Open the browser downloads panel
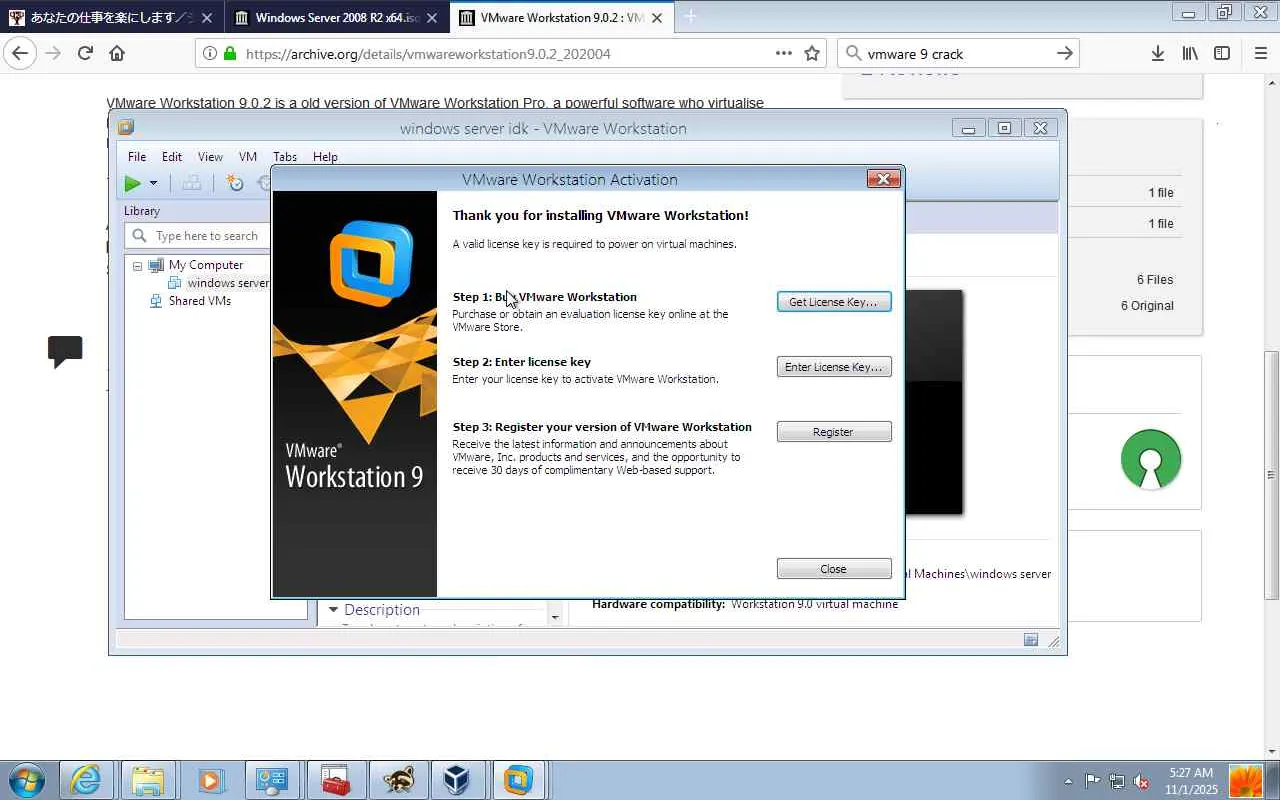1280x800 pixels. click(x=1157, y=54)
